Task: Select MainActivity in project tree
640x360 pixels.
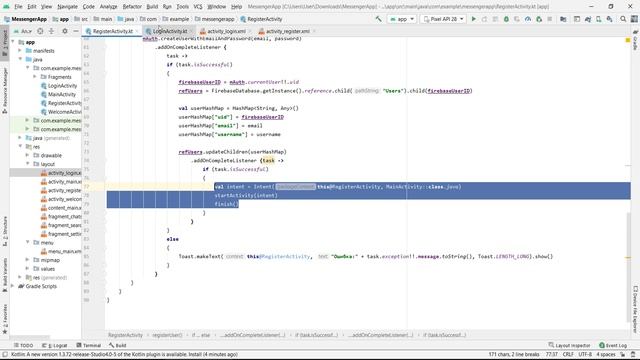Action: [x=62, y=94]
